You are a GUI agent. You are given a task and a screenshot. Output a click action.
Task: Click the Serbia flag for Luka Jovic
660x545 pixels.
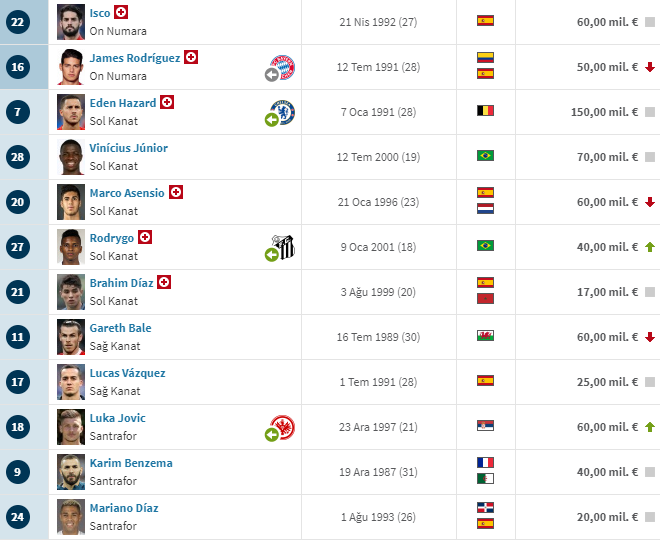485,425
